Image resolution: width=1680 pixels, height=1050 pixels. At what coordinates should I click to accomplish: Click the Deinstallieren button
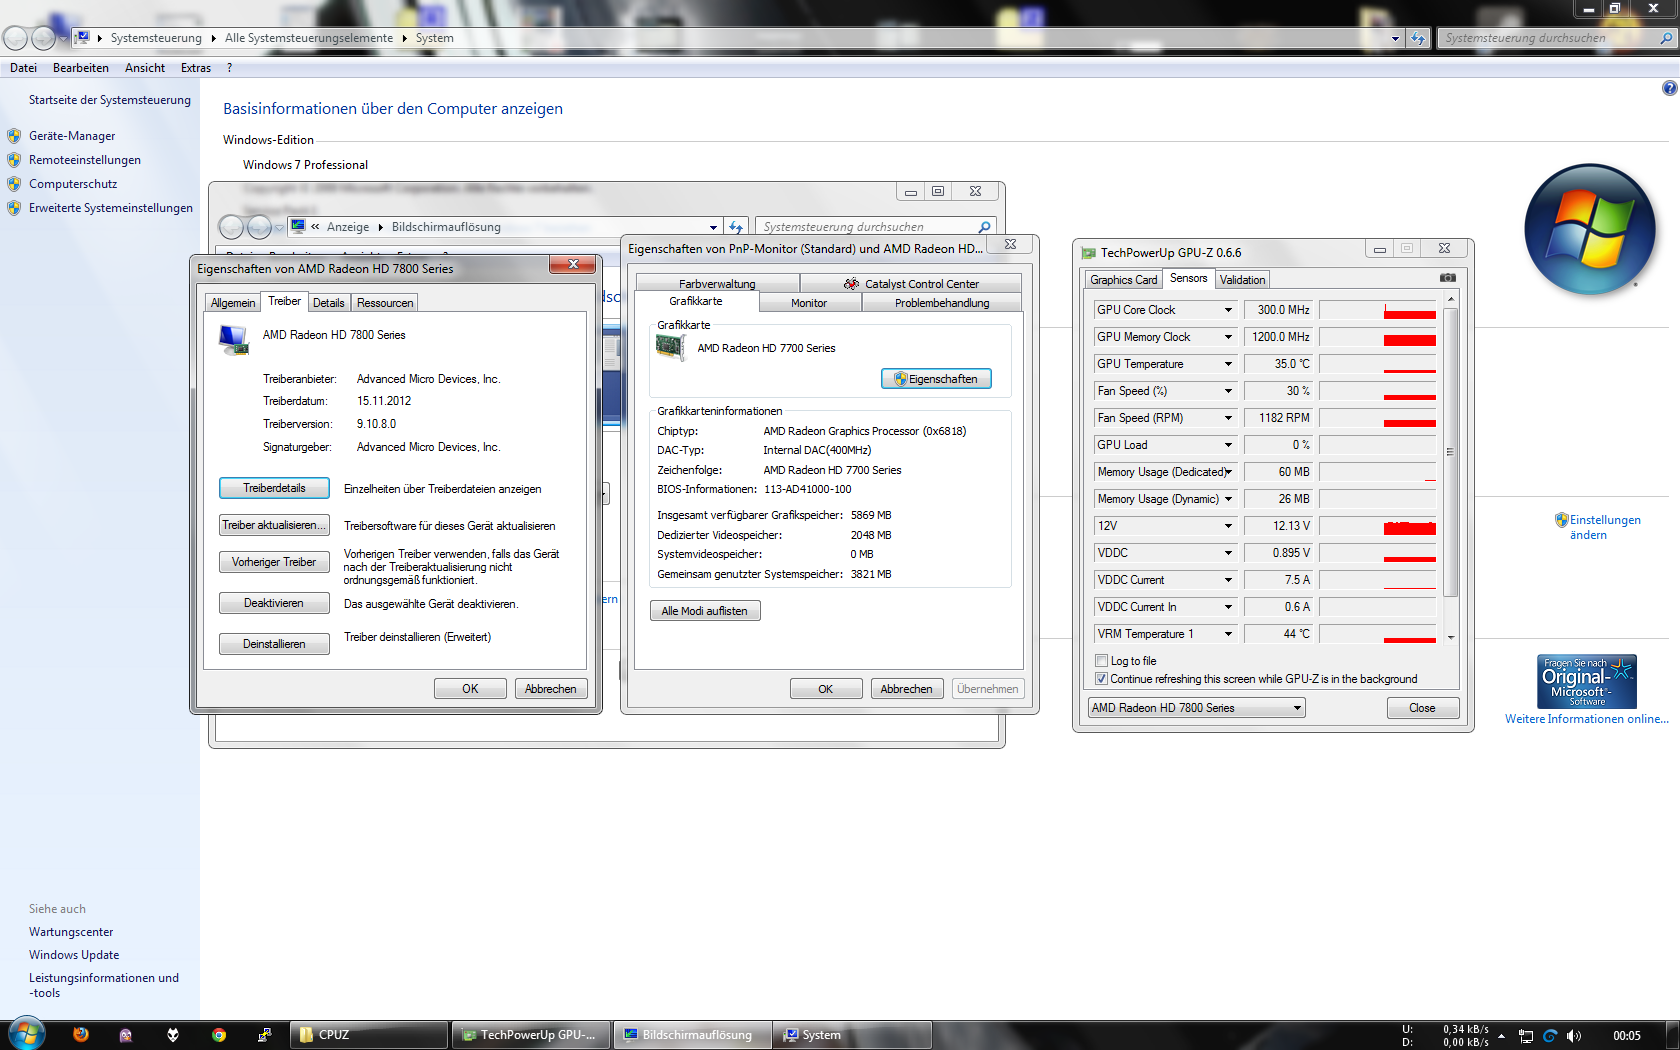pos(274,644)
